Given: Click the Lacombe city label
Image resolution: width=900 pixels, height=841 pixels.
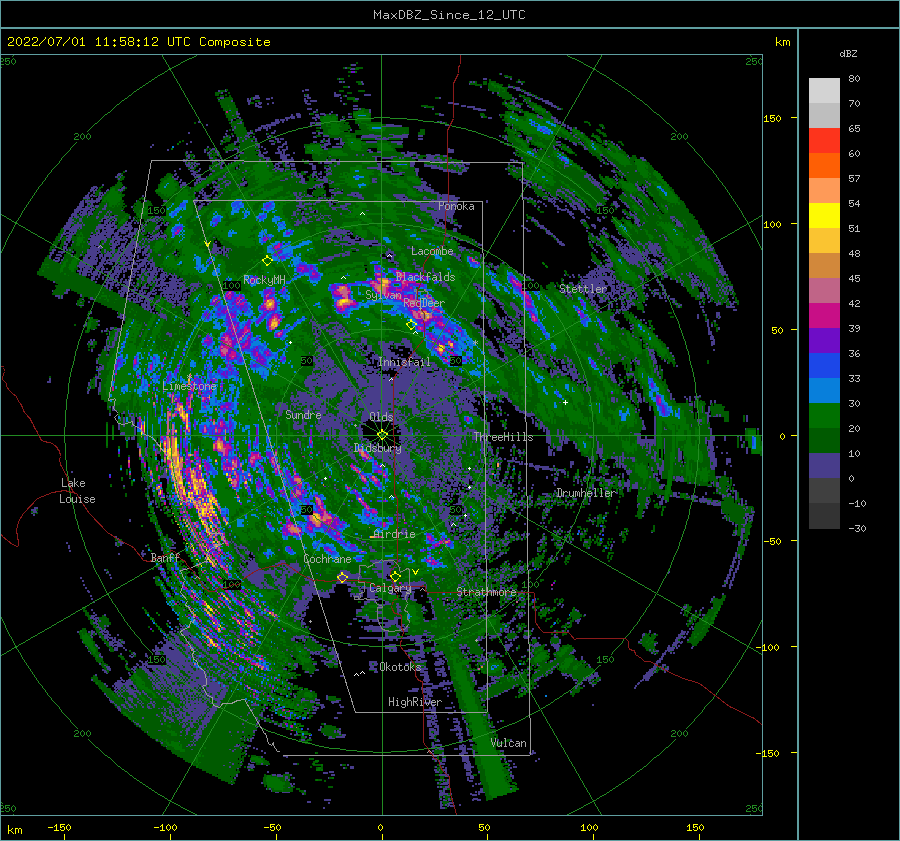Looking at the screenshot, I should point(432,251).
